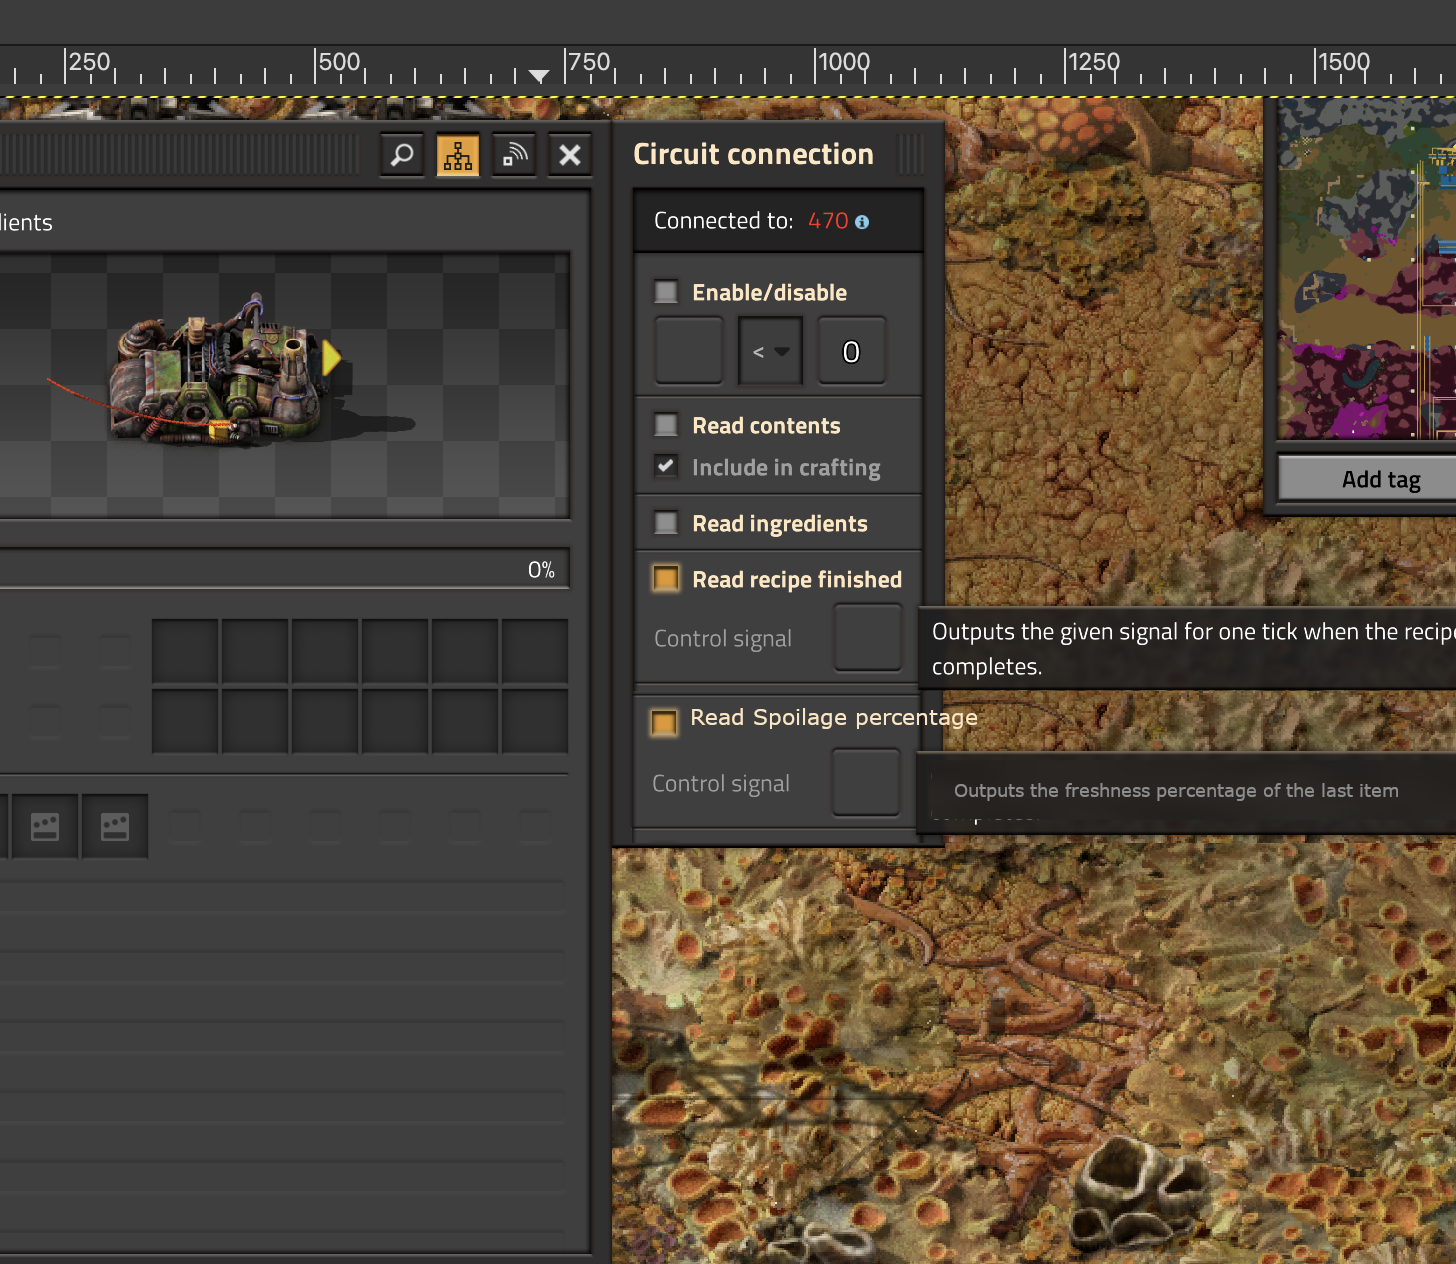Close the machine window with X
Screen dimensions: 1456x1264
[x=570, y=155]
